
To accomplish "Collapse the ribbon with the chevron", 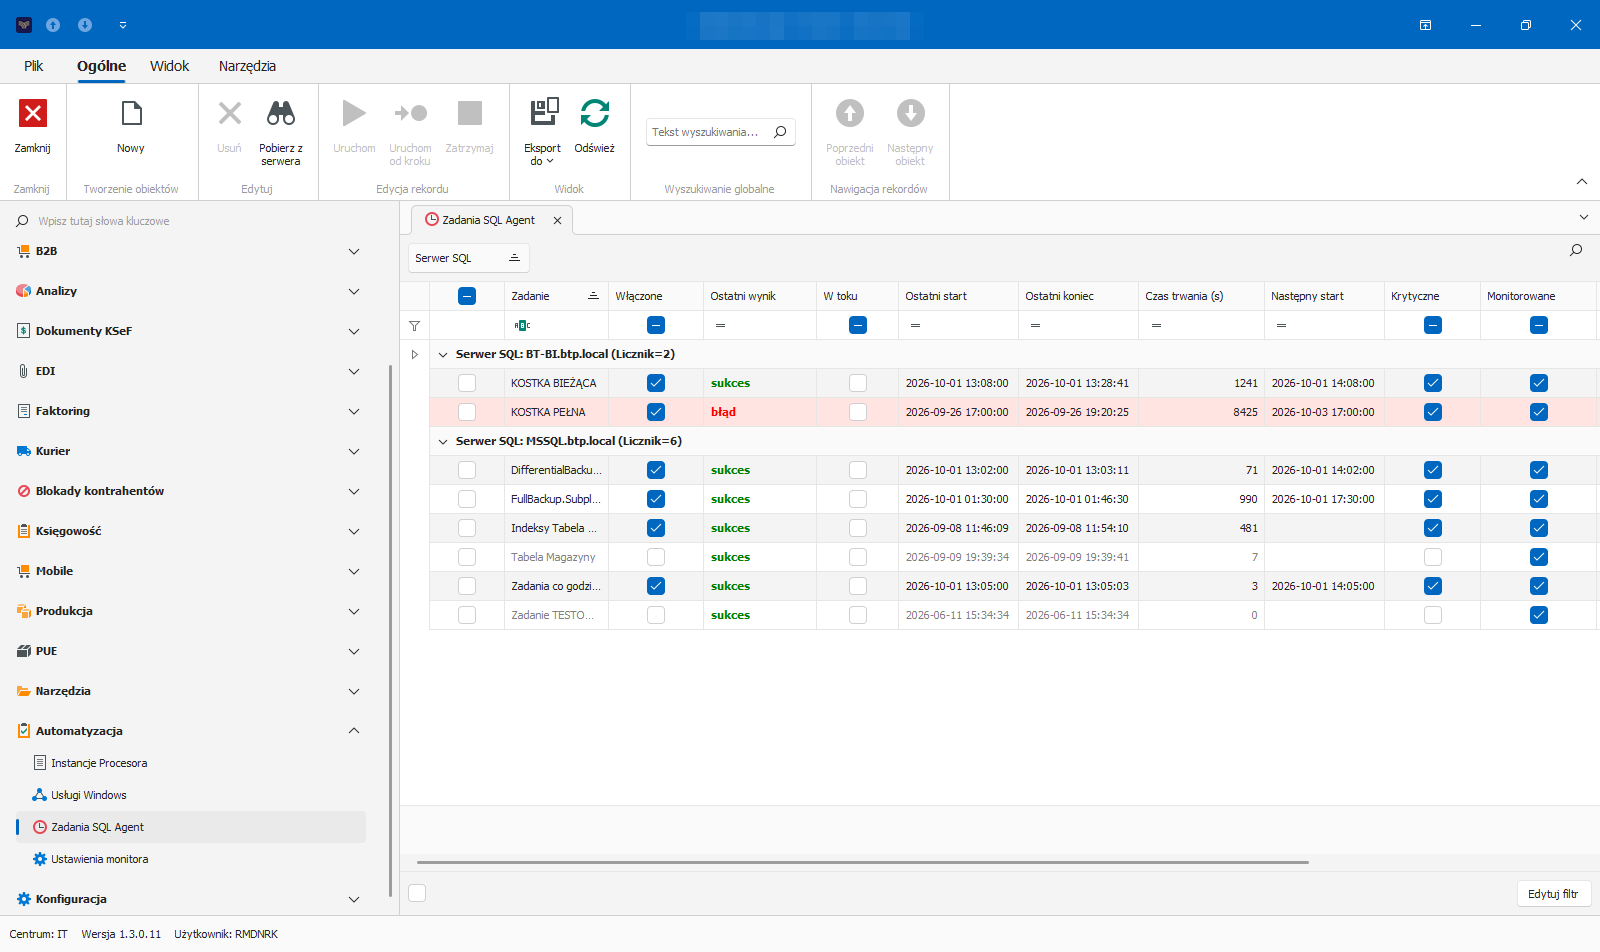I will [1582, 181].
